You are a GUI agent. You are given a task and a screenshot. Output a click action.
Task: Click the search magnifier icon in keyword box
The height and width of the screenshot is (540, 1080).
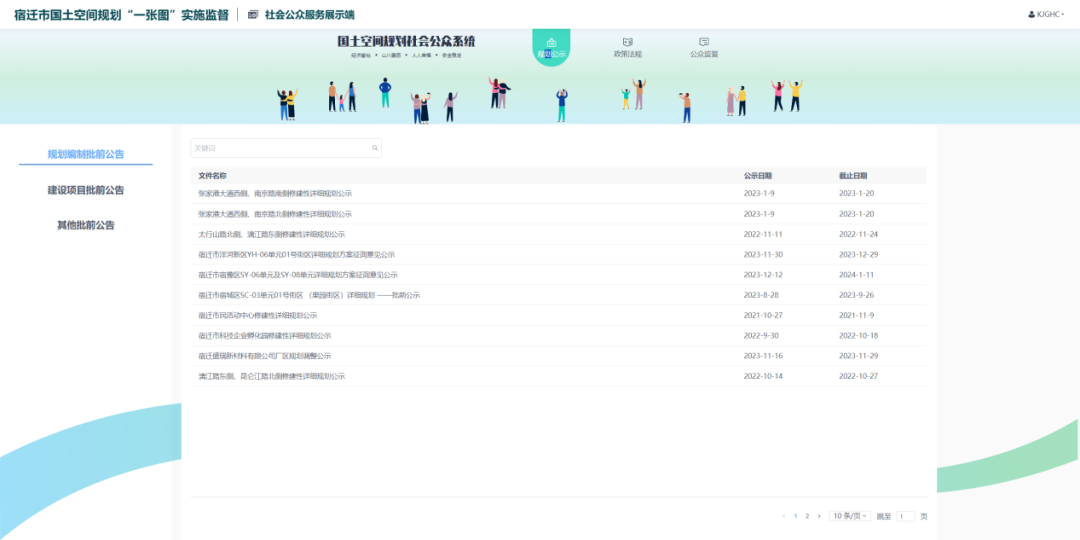375,148
